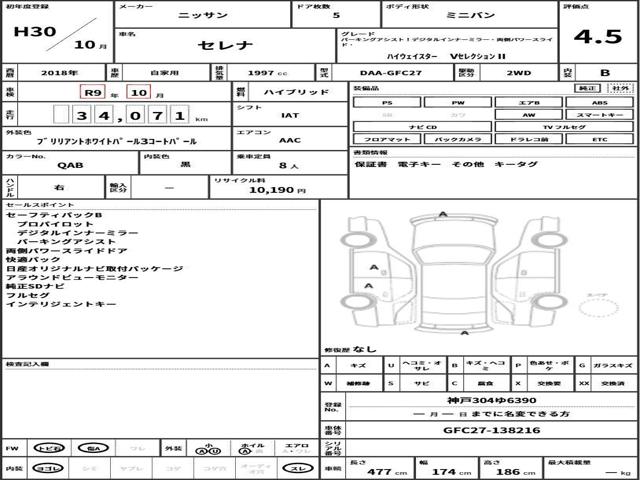Screen dimensions: 640x480
Task: Click the ハイブリッド fuel type cell
Action: point(288,91)
